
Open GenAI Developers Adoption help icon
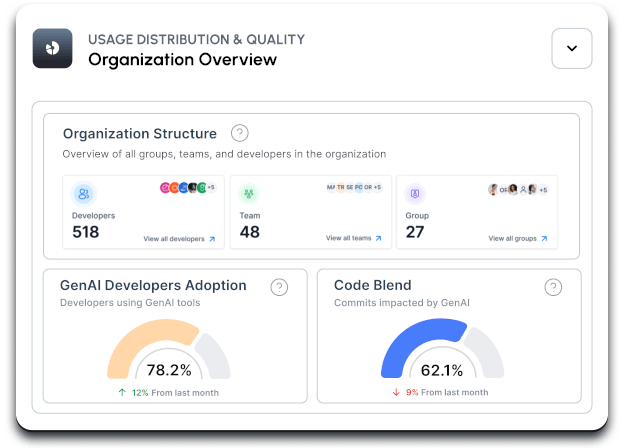[x=279, y=287]
